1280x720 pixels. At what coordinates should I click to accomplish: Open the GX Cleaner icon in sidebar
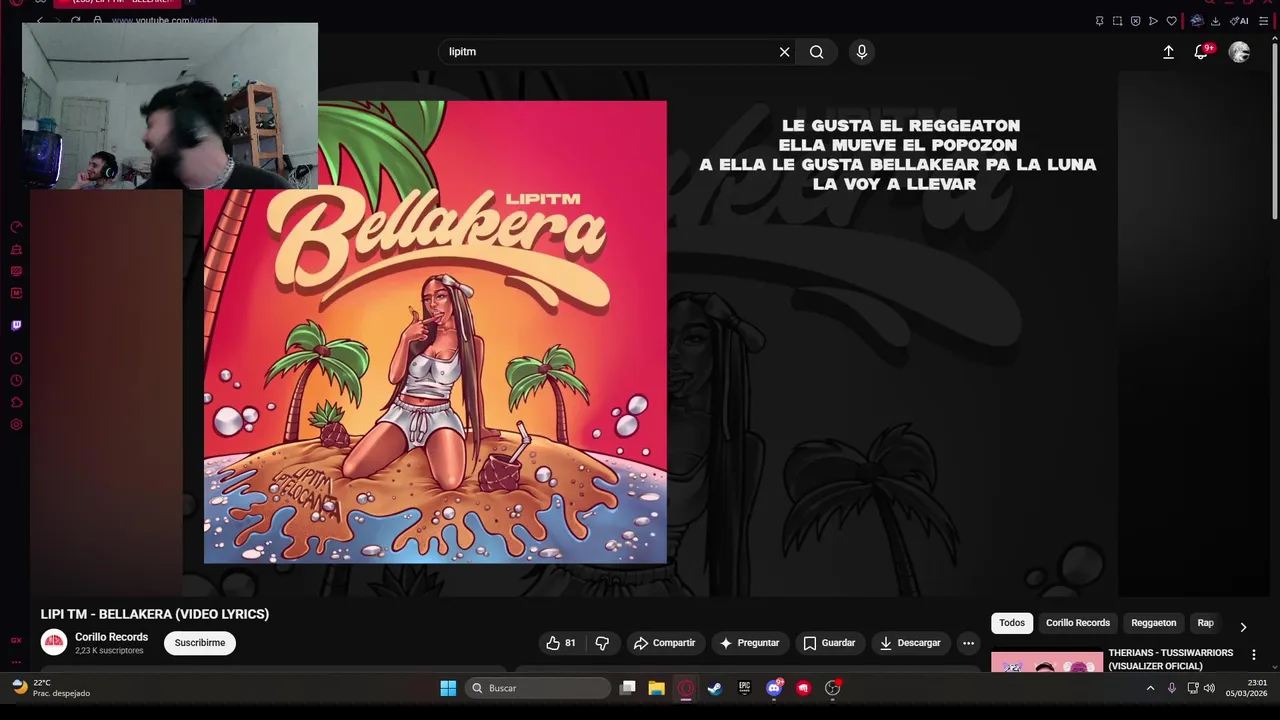(x=16, y=249)
